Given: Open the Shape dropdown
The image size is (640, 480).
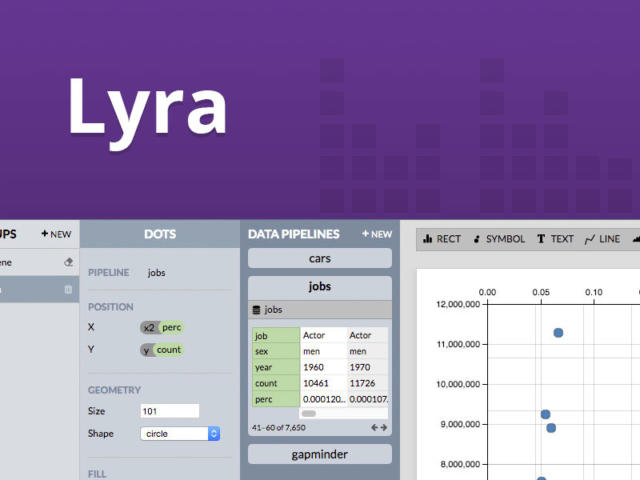Looking at the screenshot, I should 180,433.
